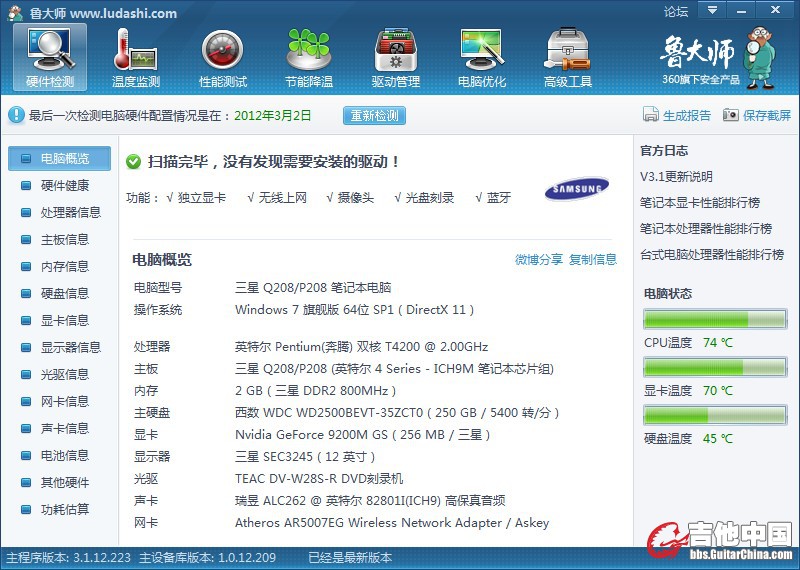Viewport: 800px width, 570px height.
Task: Click the Pentium T4200 processor value
Action: (361, 347)
